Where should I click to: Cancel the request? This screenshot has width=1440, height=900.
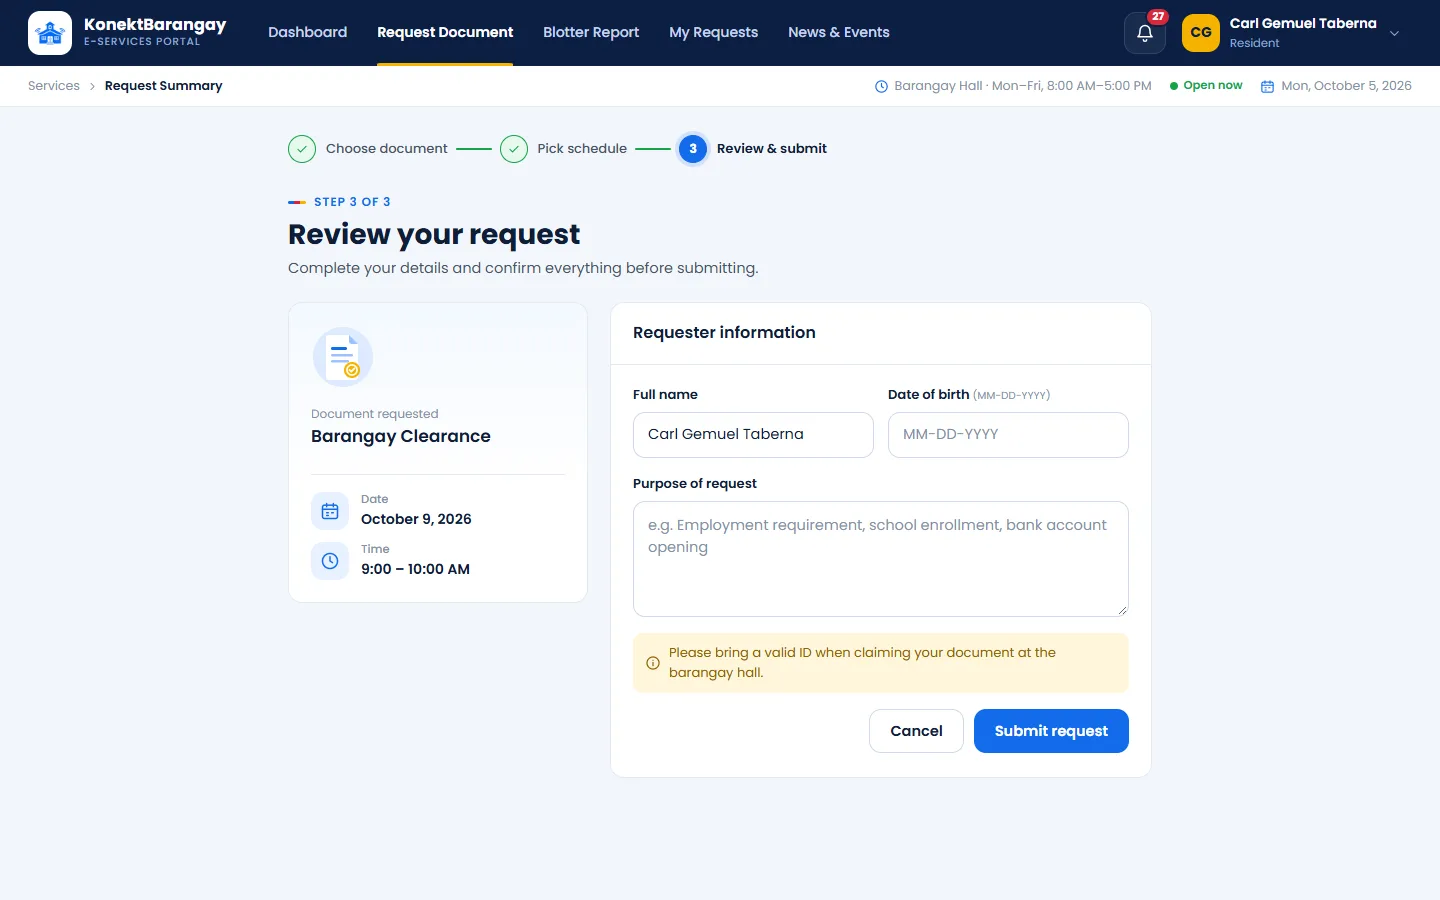pyautogui.click(x=916, y=731)
